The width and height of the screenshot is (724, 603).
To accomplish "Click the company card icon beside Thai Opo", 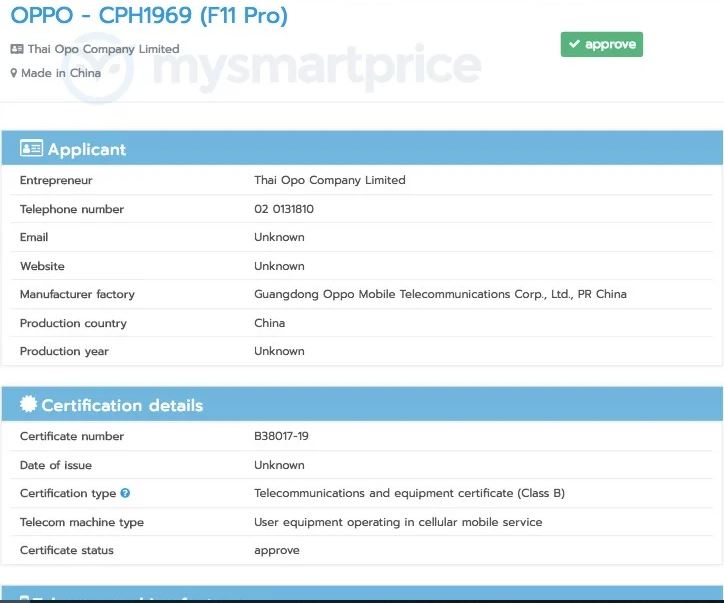I will 17,49.
